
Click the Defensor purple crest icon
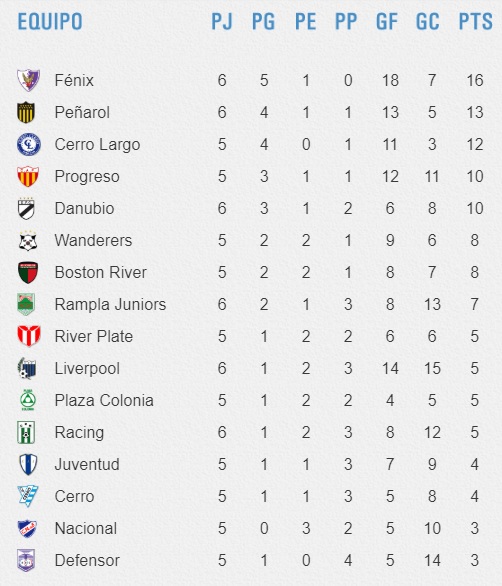[26, 560]
